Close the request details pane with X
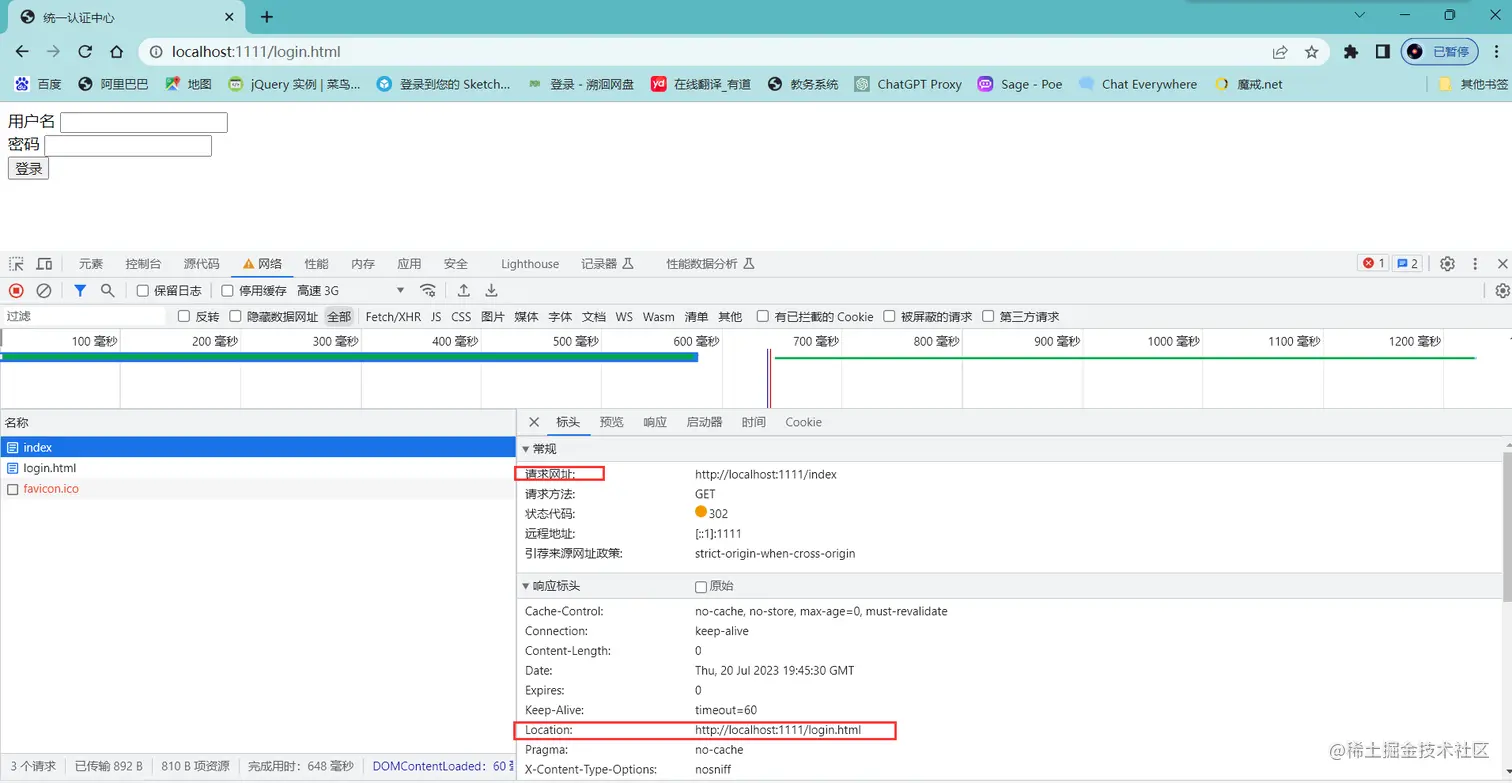The width and height of the screenshot is (1512, 783). click(534, 422)
